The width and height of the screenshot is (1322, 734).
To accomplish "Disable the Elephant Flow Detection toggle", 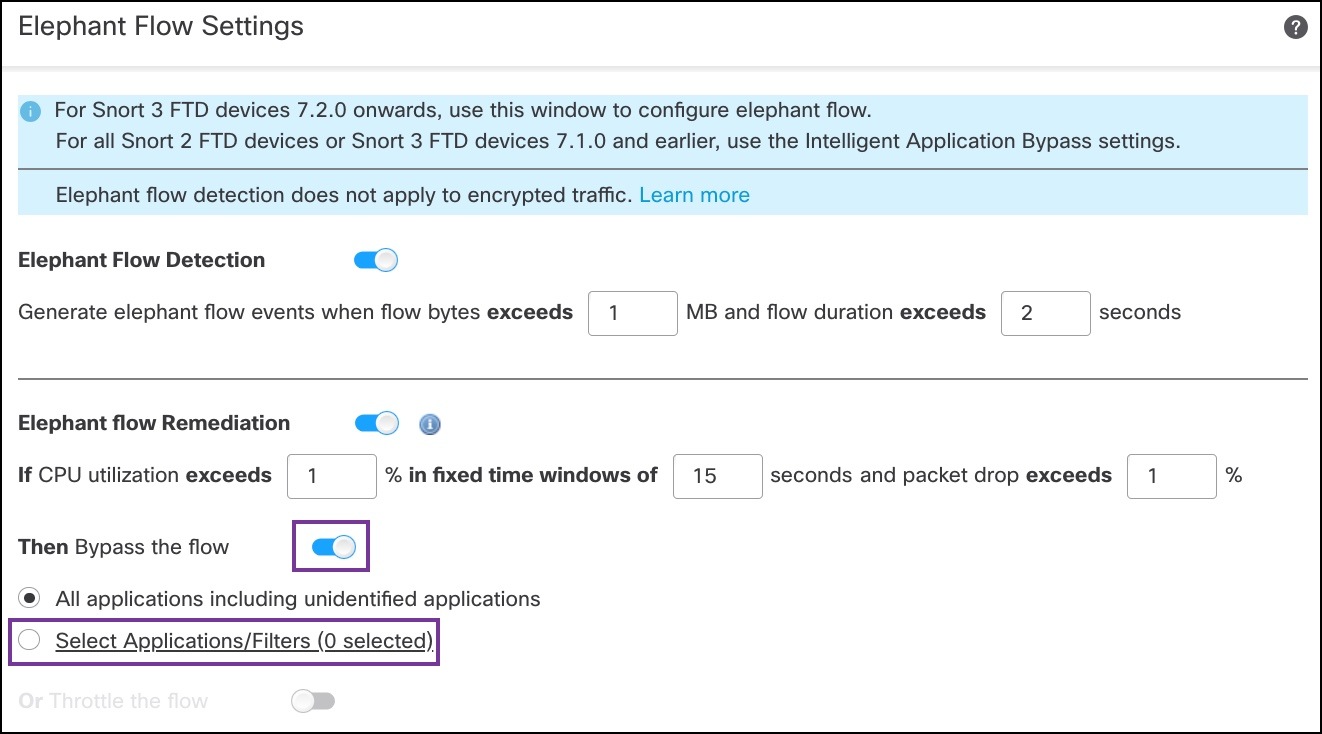I will (x=375, y=259).
